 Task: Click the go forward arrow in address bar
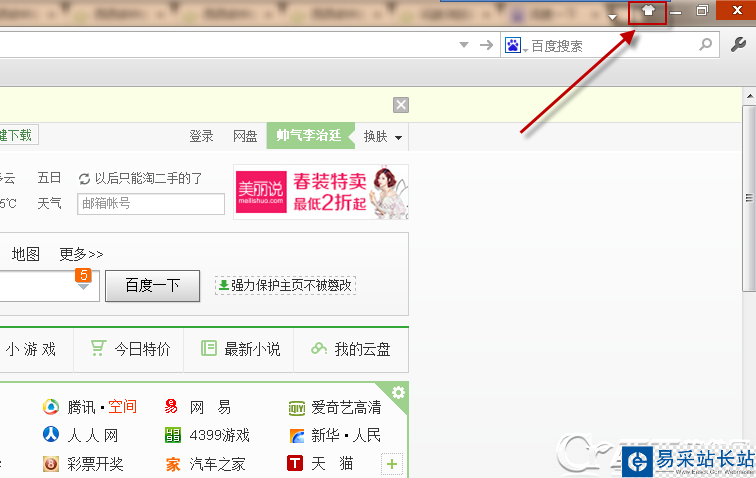486,45
